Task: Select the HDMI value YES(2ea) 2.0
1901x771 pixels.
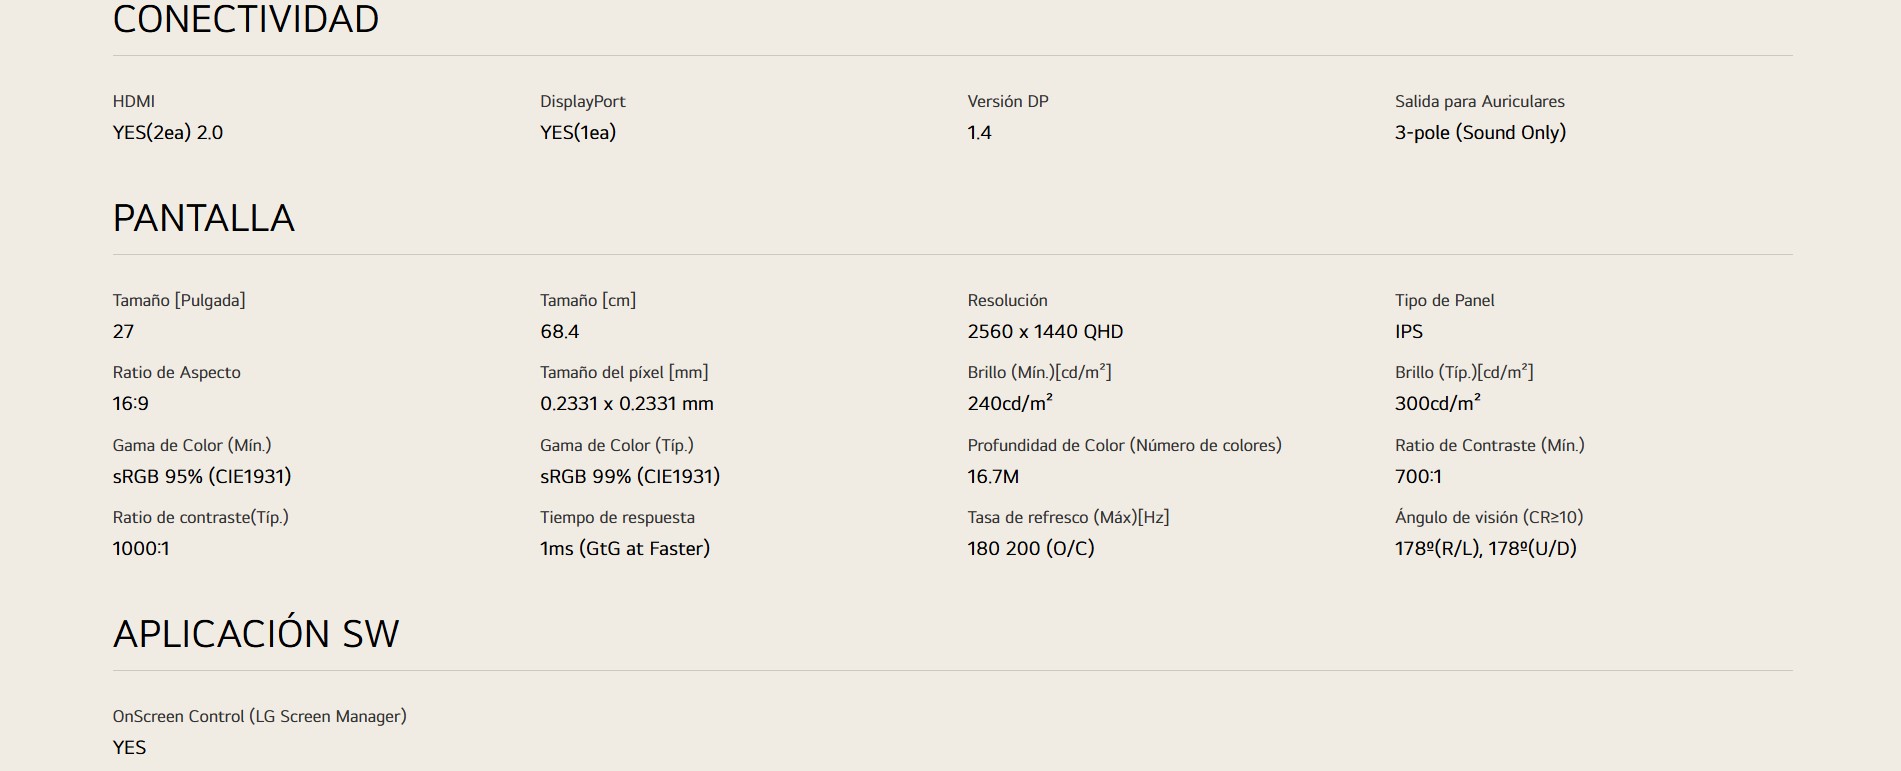Action: [x=167, y=132]
